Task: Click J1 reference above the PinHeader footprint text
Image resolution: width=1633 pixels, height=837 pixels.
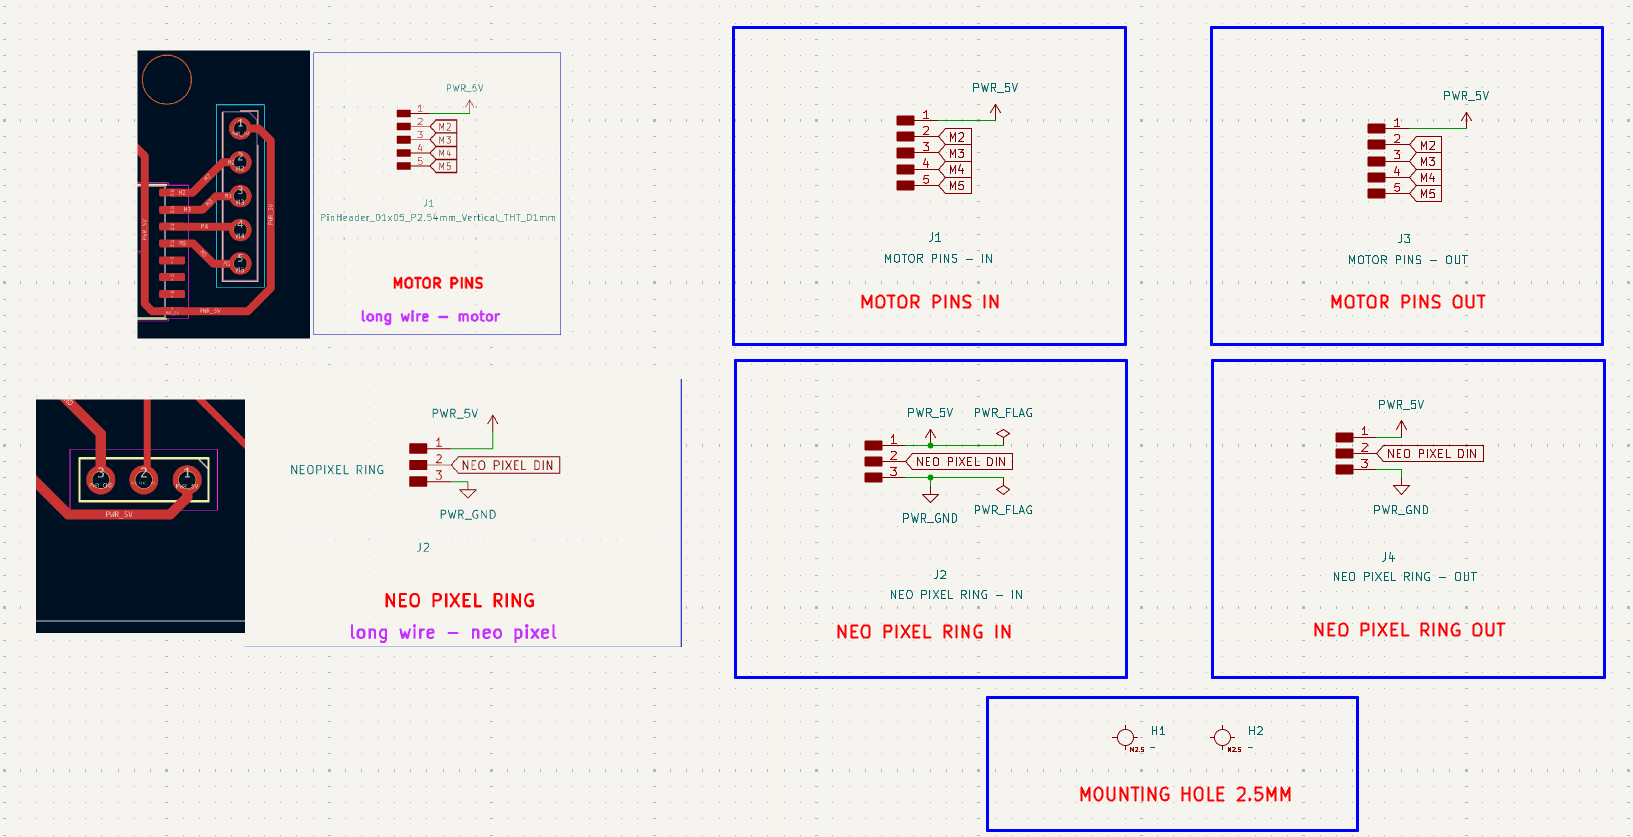Action: click(428, 203)
